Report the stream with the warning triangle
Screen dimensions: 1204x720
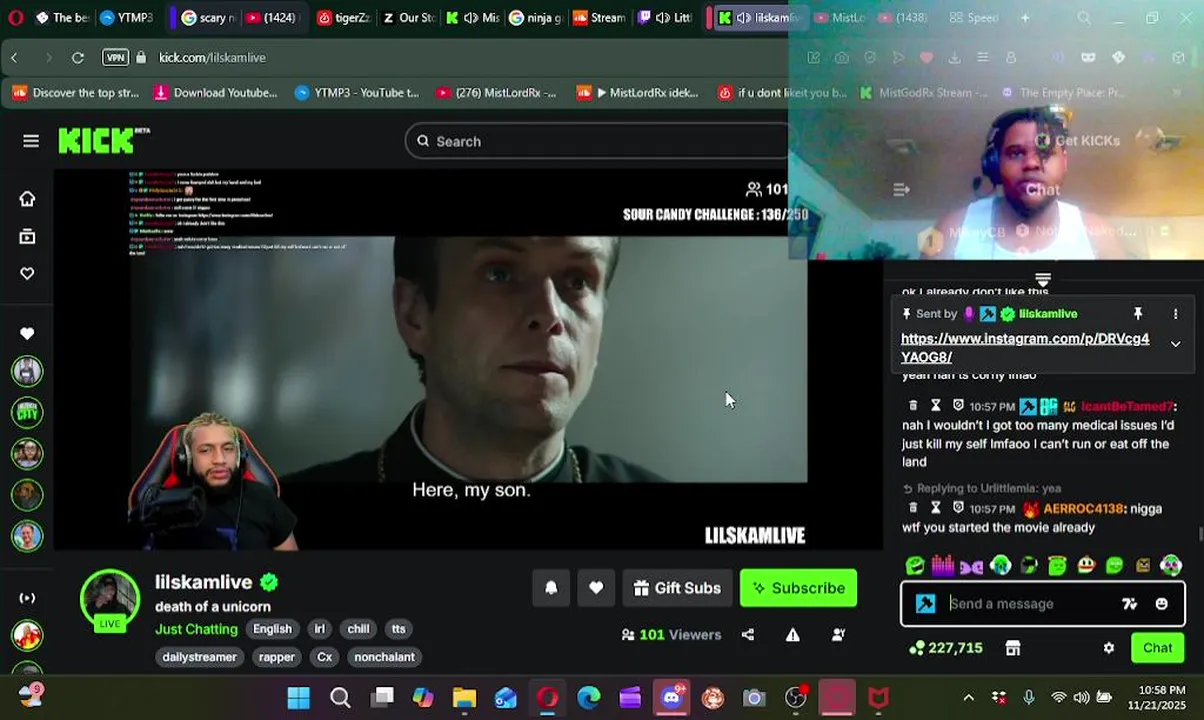pyautogui.click(x=793, y=635)
